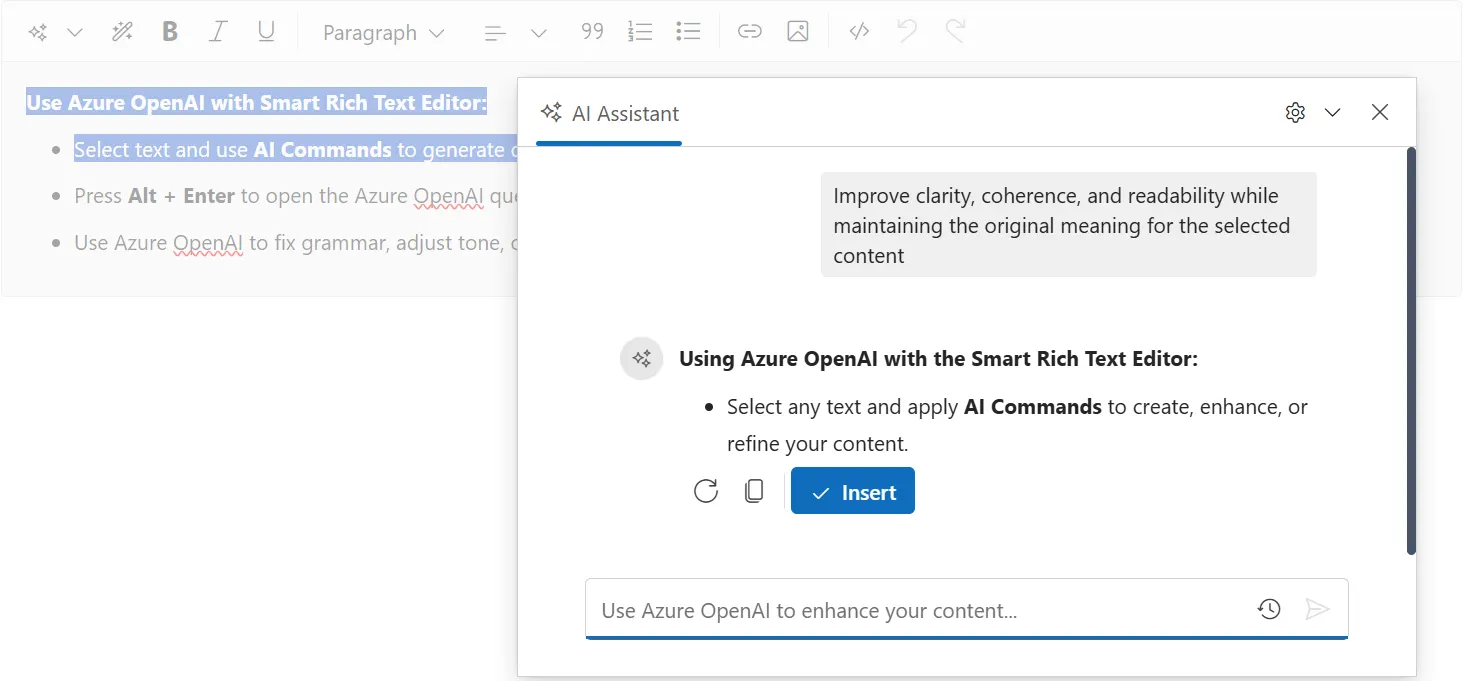
Task: Click the 'Improve clarity, coherence' prompt bubble
Action: click(1068, 225)
